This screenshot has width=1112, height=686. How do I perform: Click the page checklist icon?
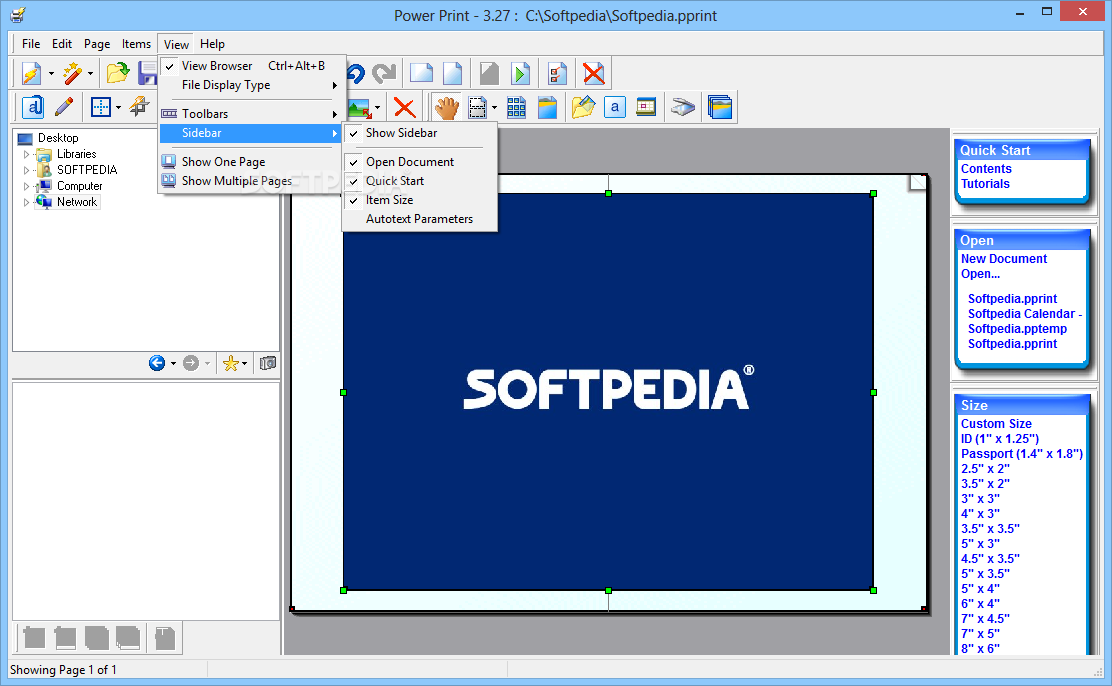pos(557,73)
